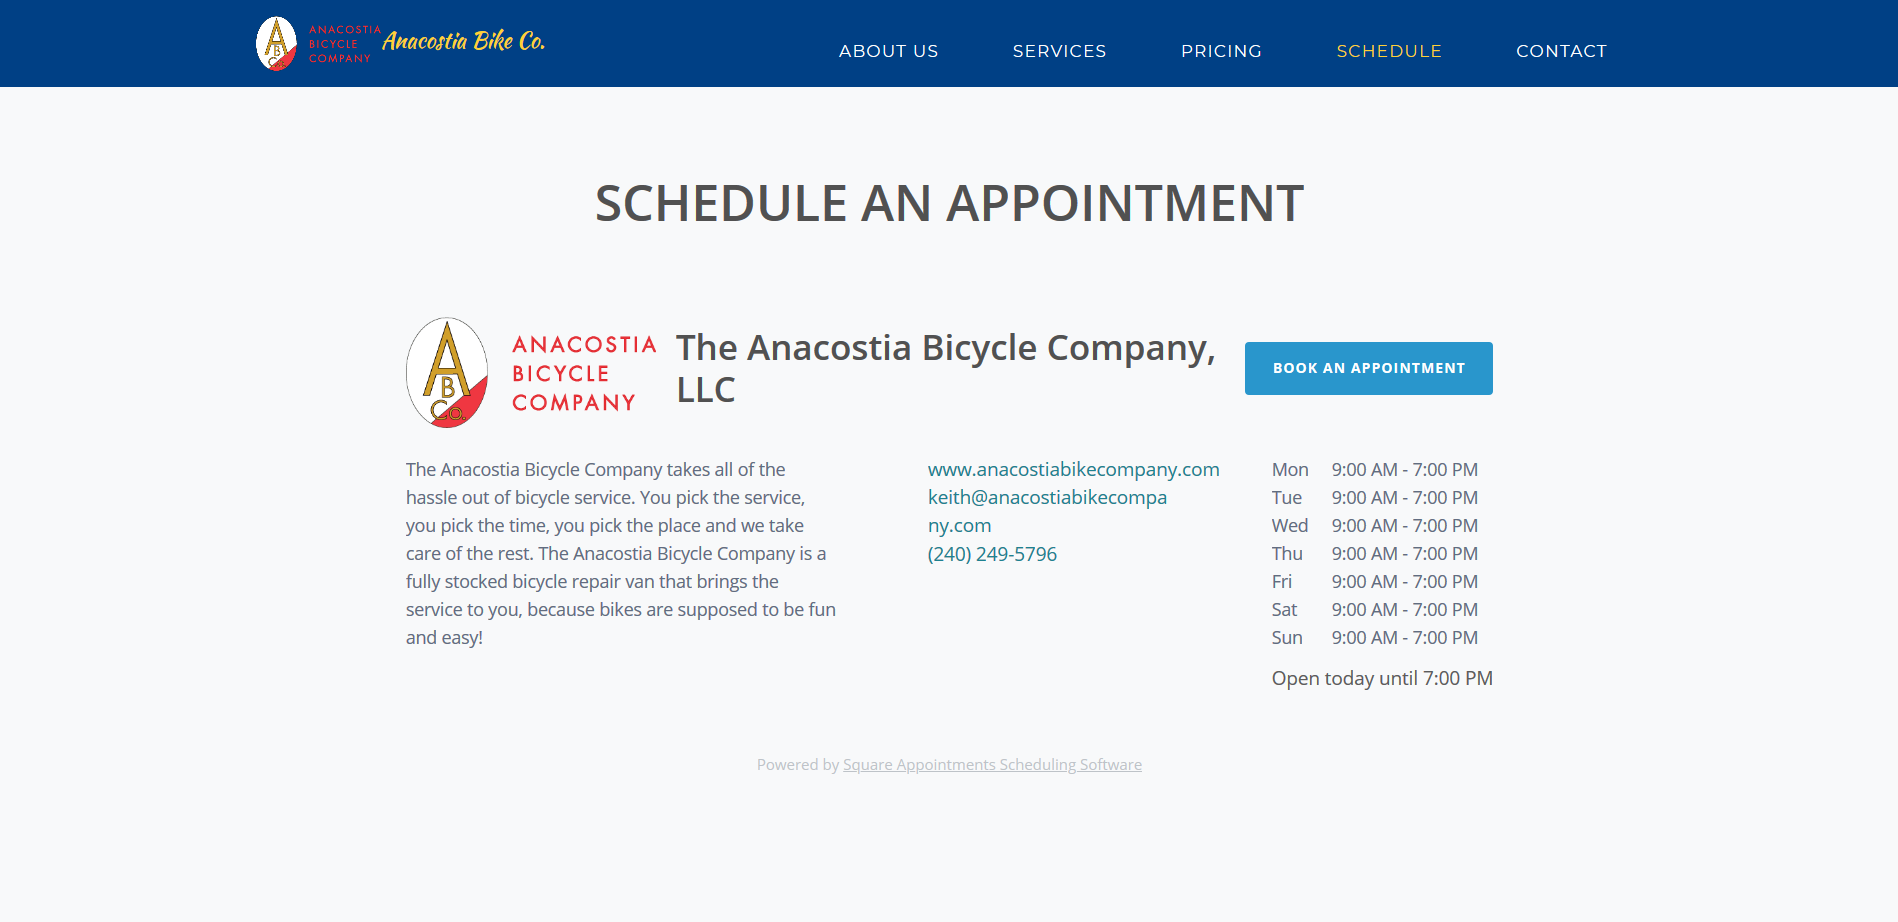Select the Schedule nav item
Screen dimensions: 1898x922
pyautogui.click(x=1389, y=51)
